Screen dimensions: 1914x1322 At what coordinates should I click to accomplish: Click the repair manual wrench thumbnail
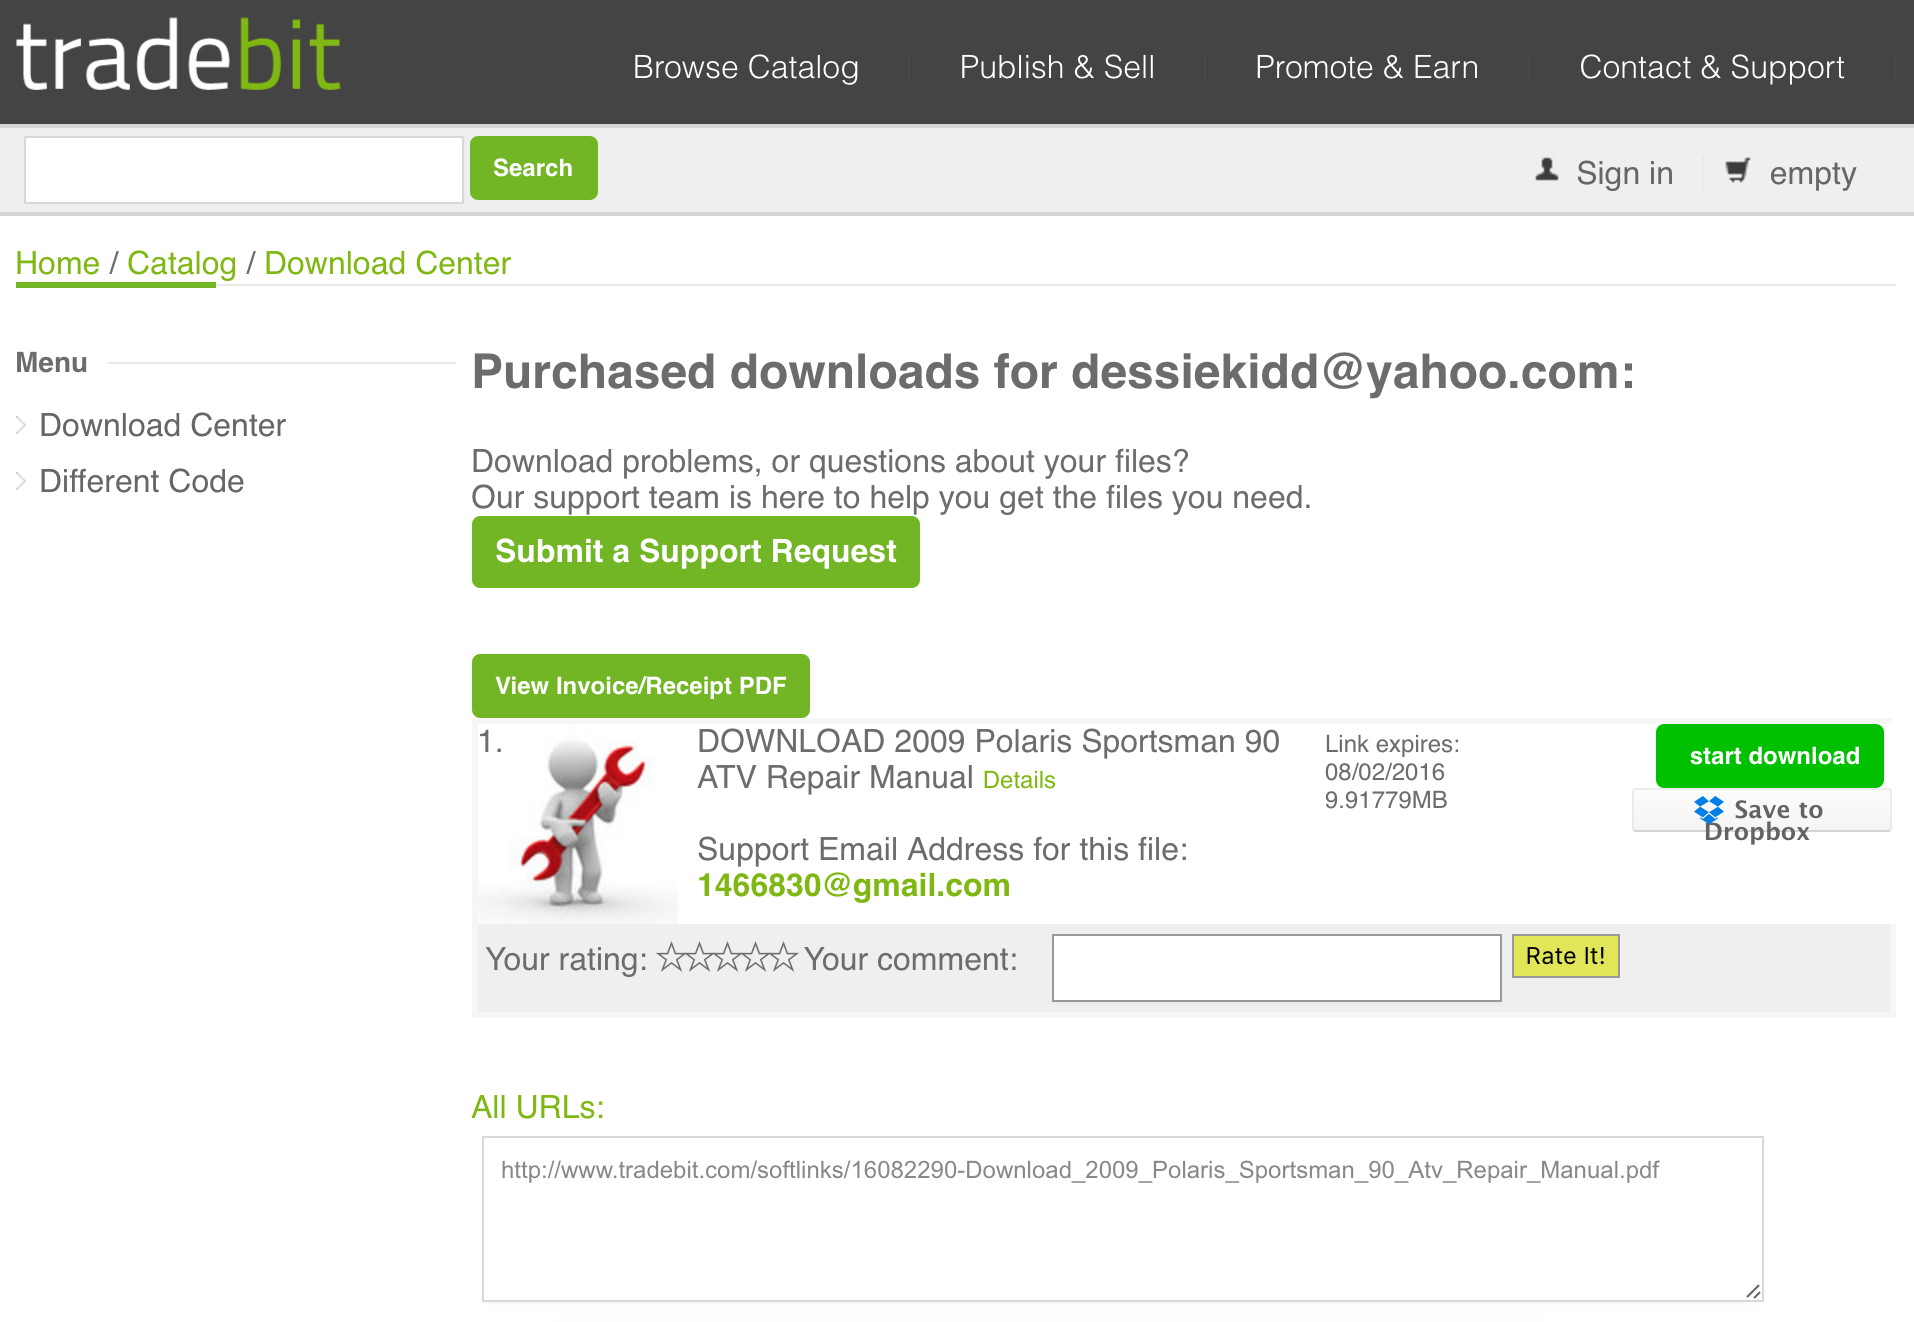pyautogui.click(x=579, y=822)
